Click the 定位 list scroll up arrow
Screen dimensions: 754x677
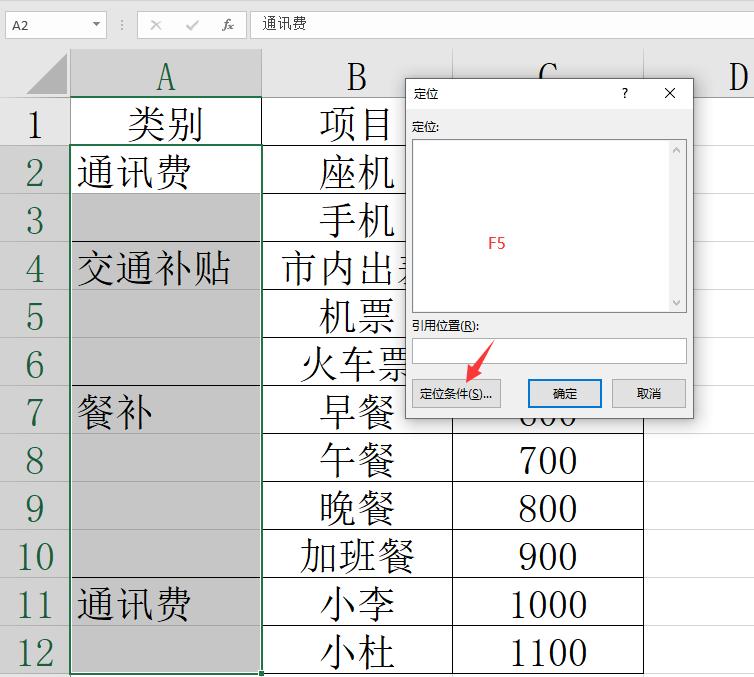(676, 150)
